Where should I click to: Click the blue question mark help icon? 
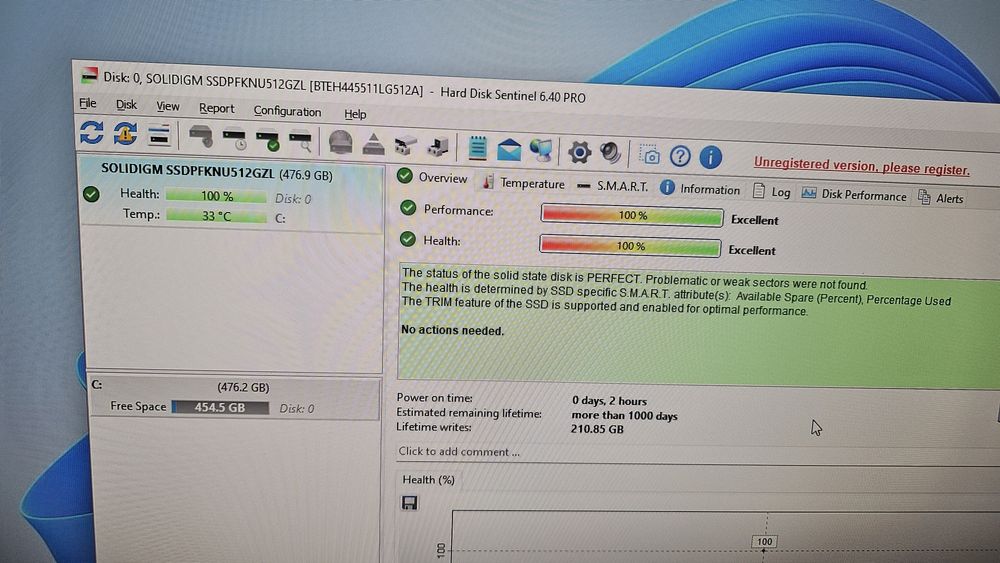[x=680, y=156]
